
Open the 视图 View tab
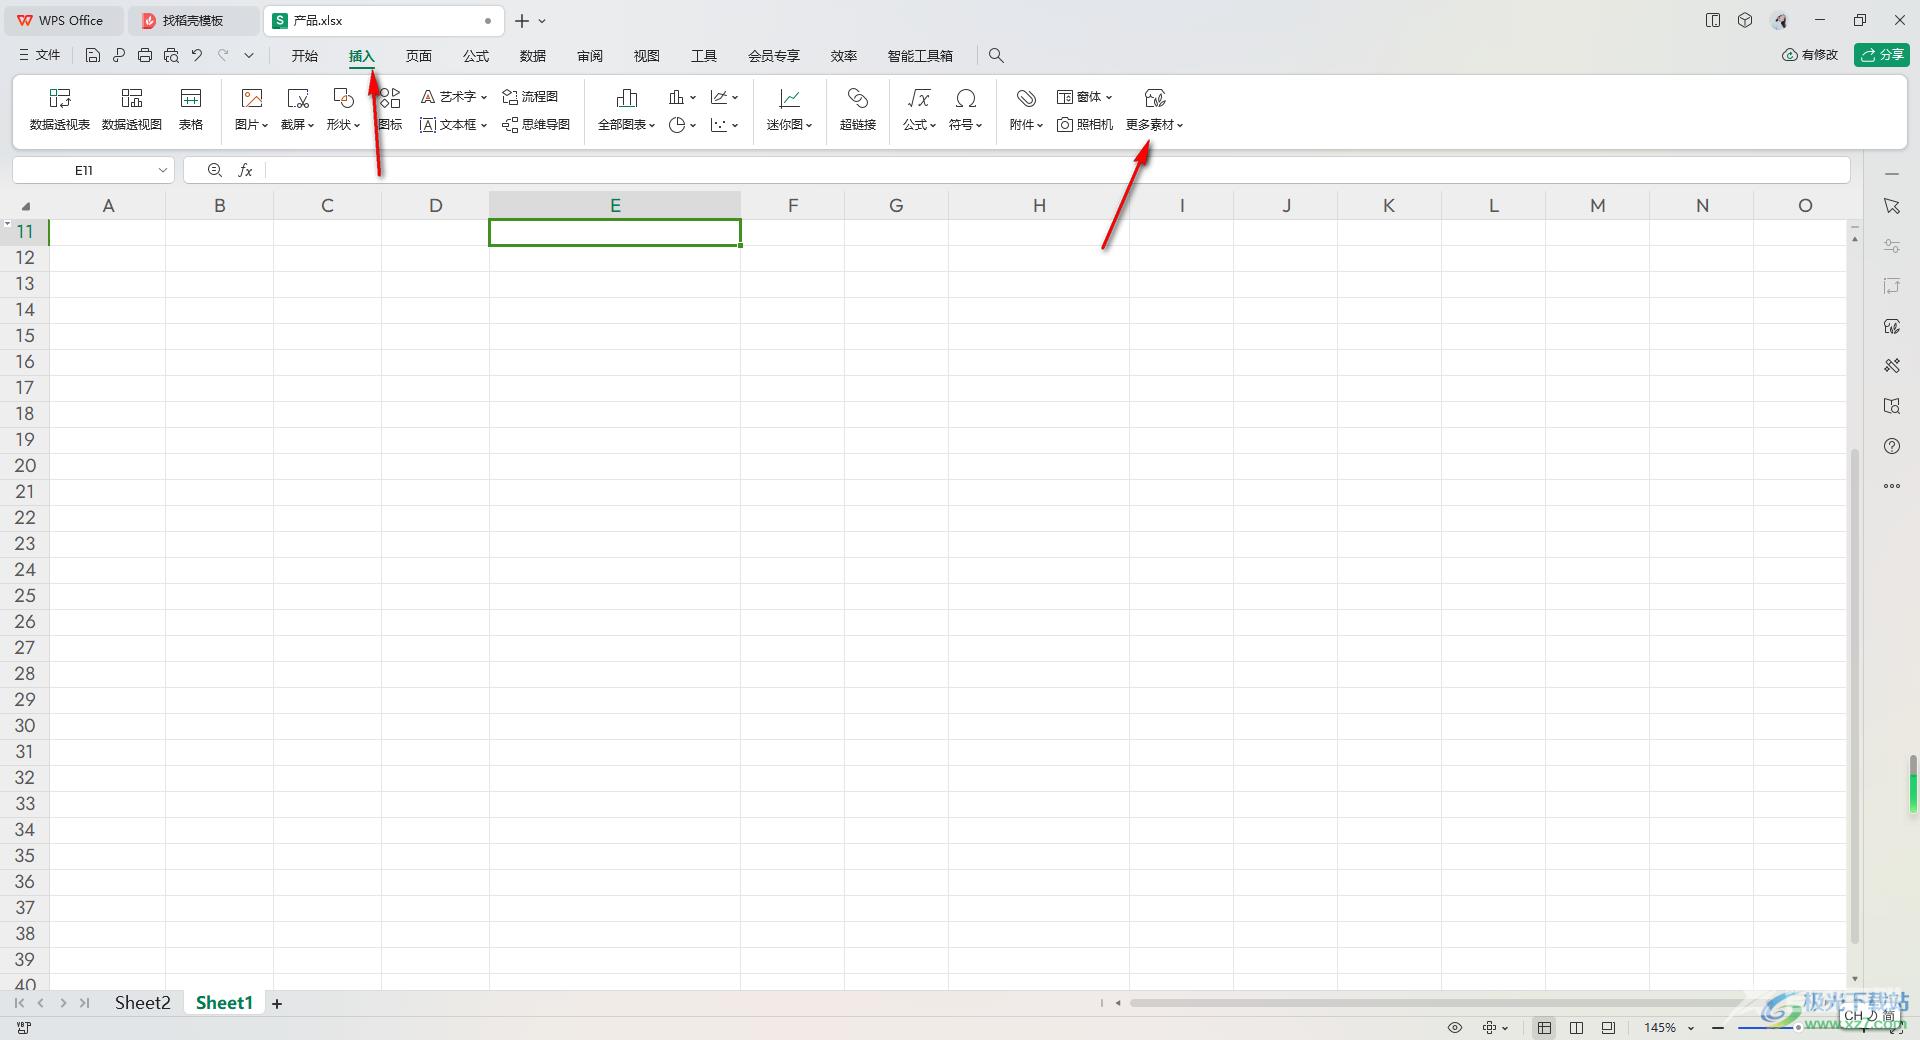pos(647,56)
